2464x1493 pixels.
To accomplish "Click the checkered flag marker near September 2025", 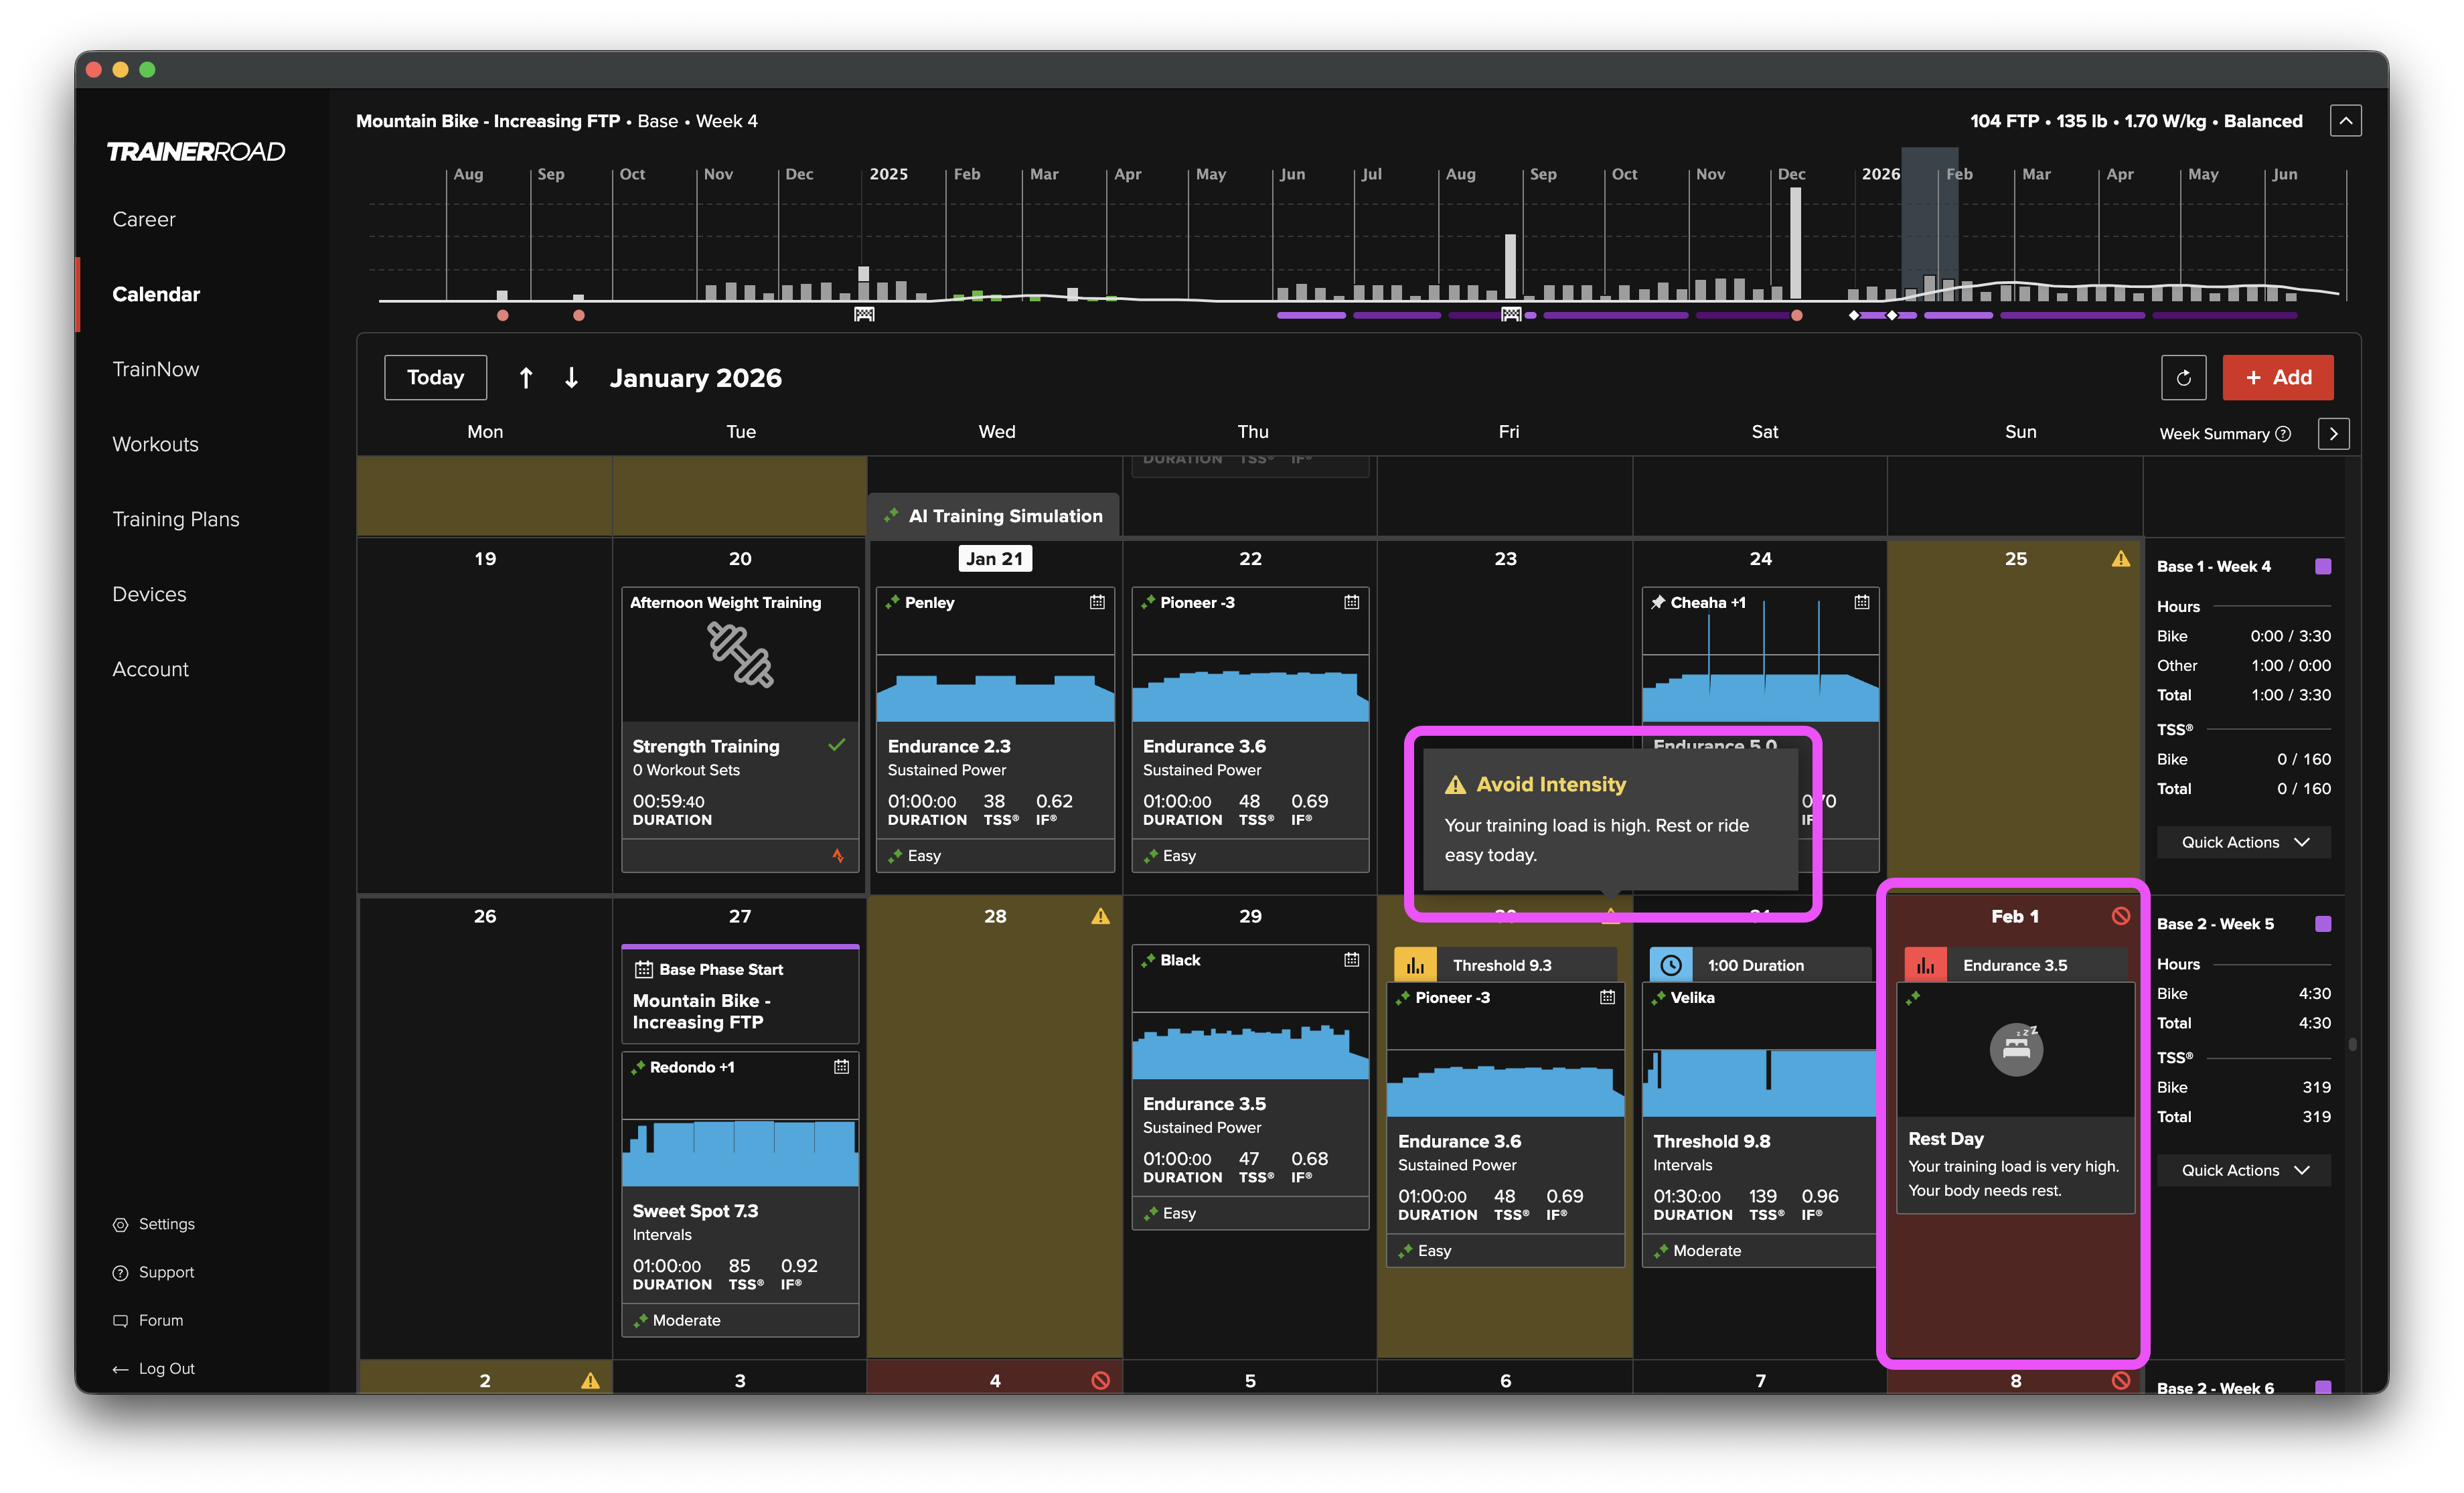I will click(1511, 315).
